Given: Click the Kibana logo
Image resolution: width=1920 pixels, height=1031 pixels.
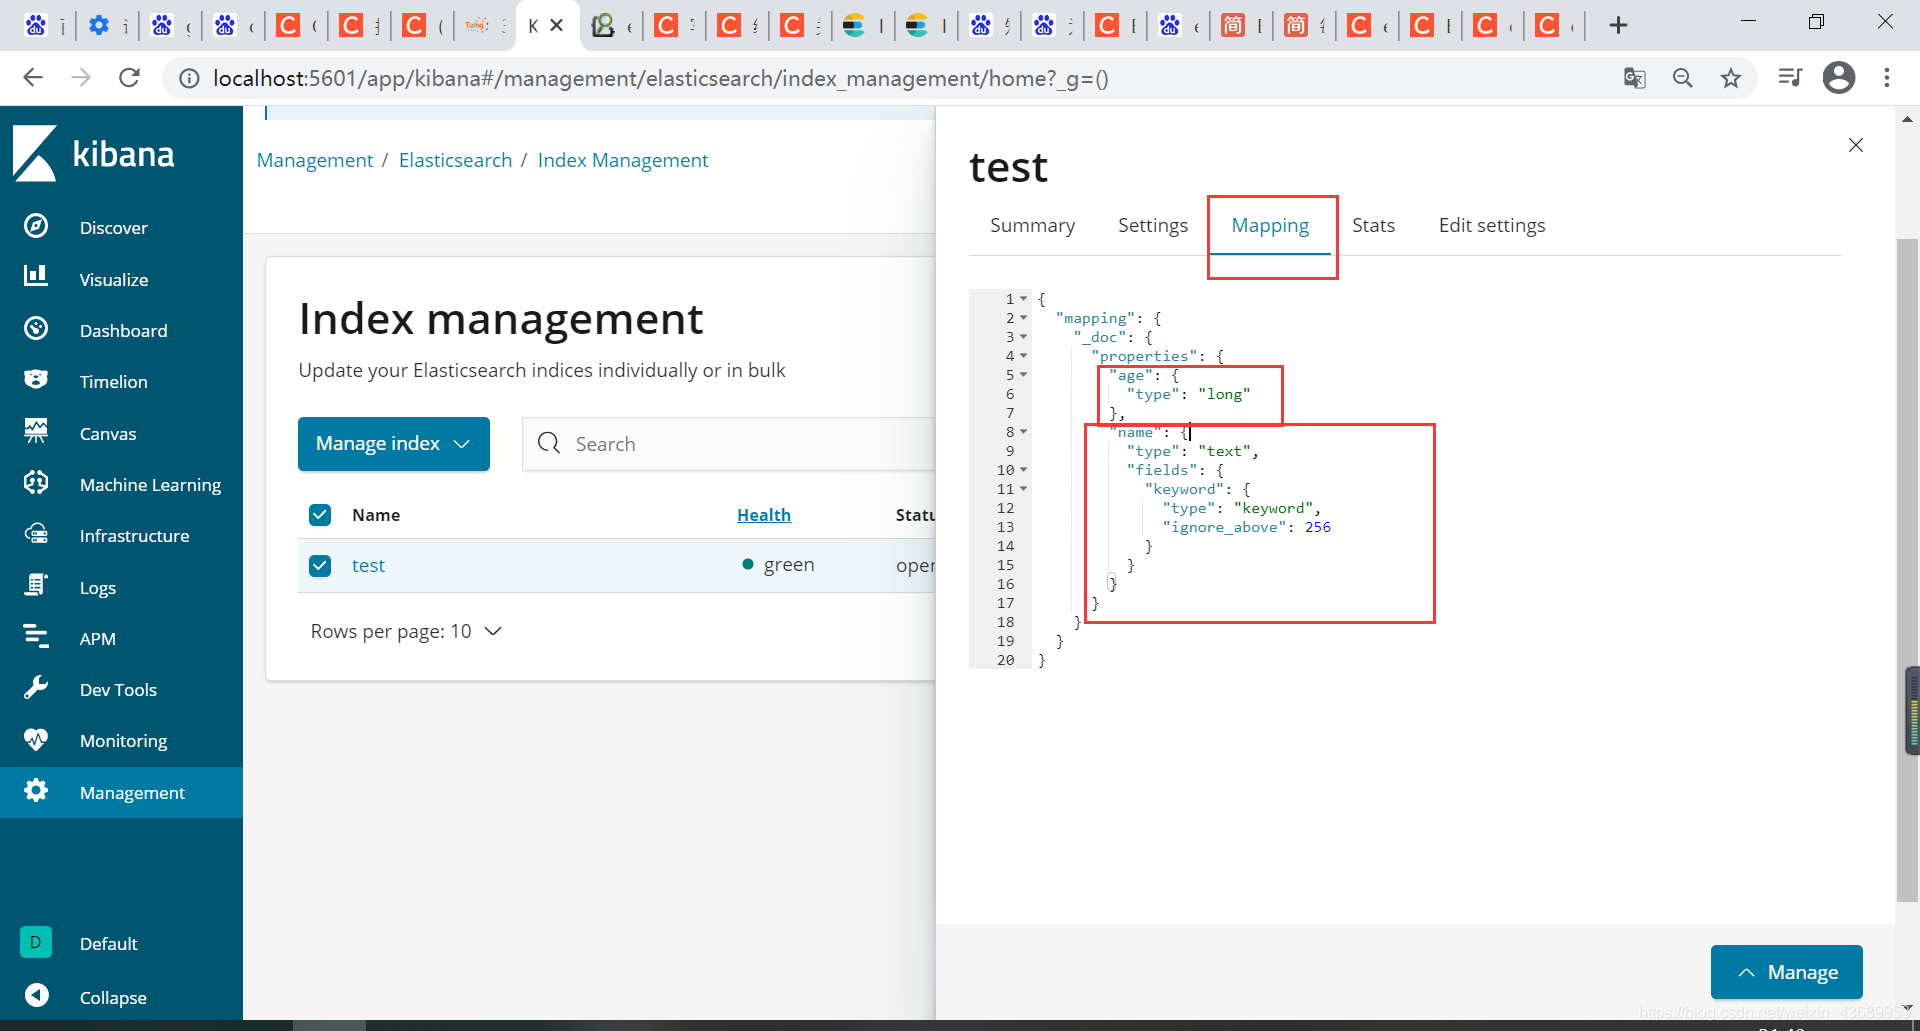Looking at the screenshot, I should pos(94,154).
